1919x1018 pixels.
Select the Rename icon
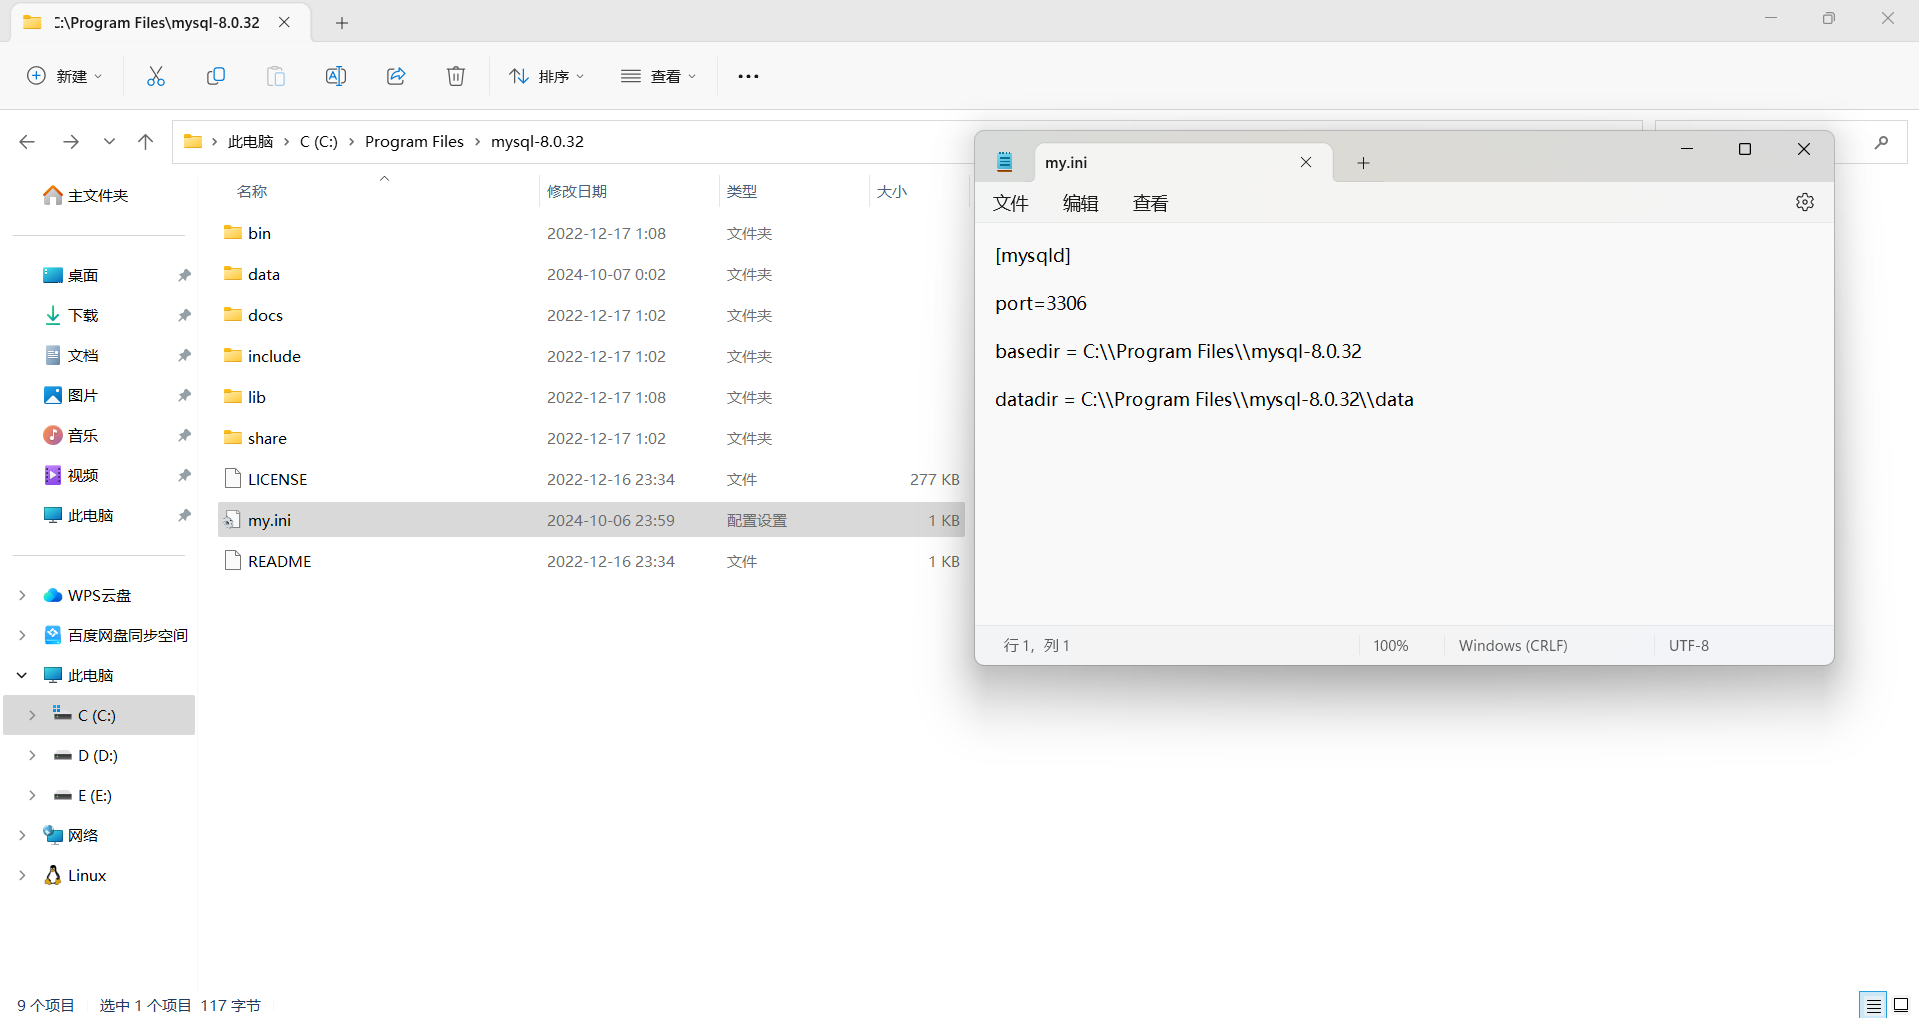click(336, 75)
